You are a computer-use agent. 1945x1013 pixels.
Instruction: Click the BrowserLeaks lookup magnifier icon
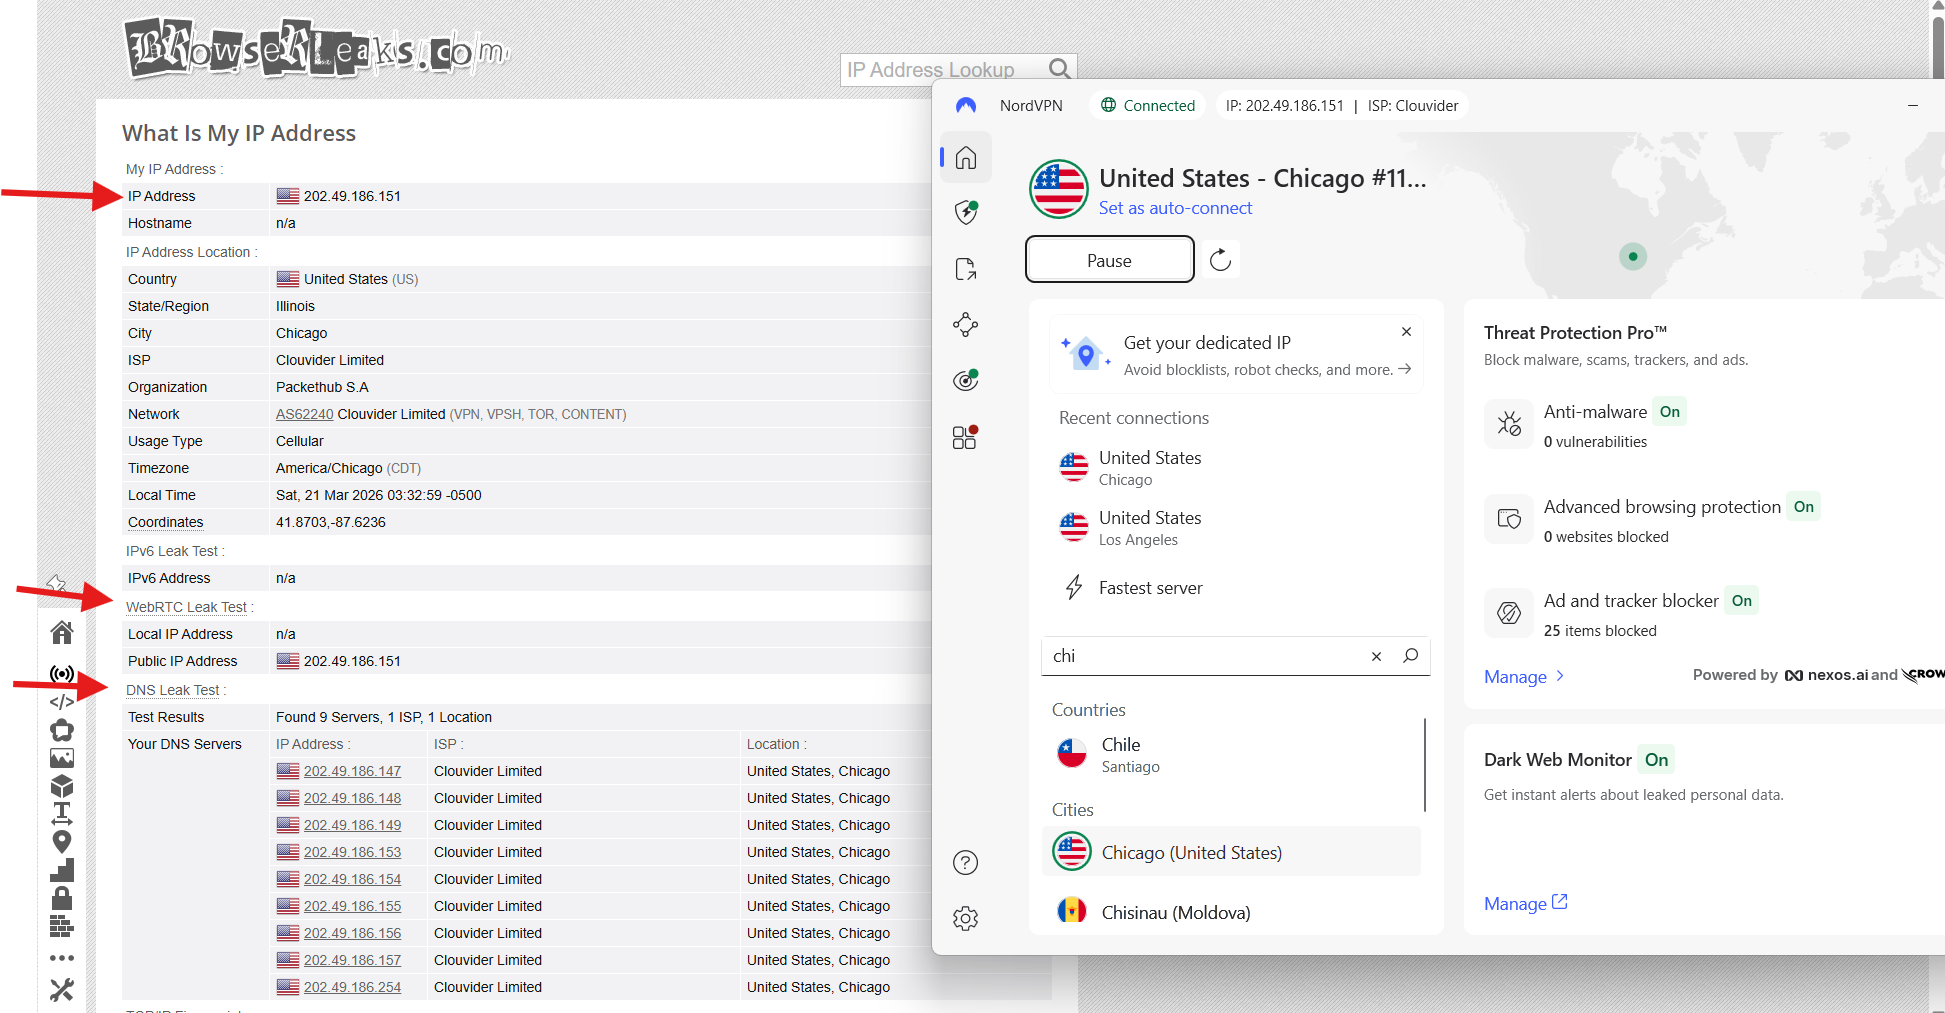(1060, 68)
